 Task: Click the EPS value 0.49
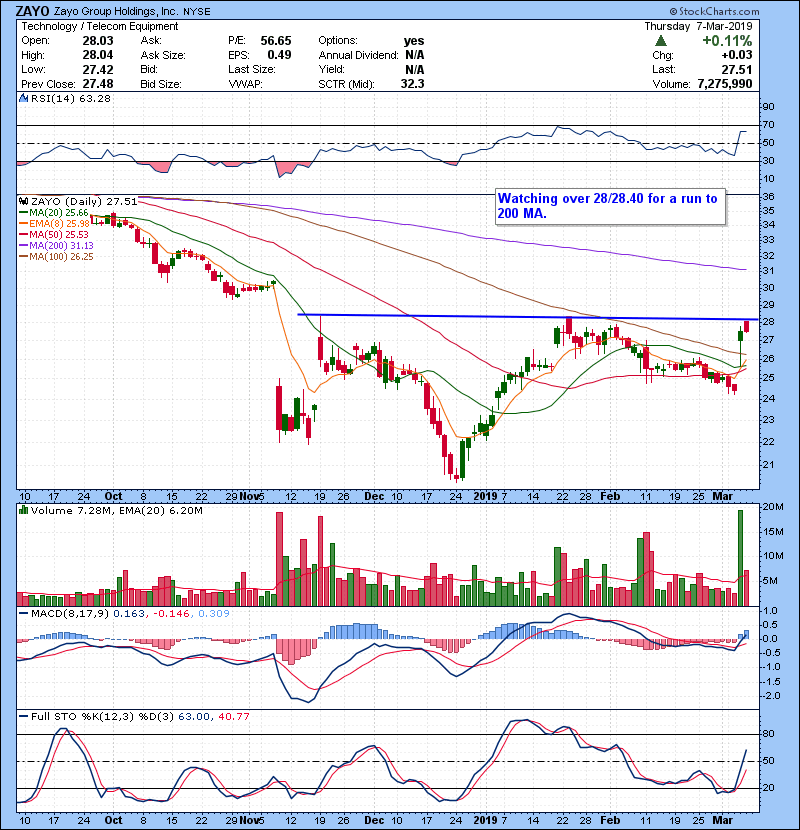pos(280,55)
